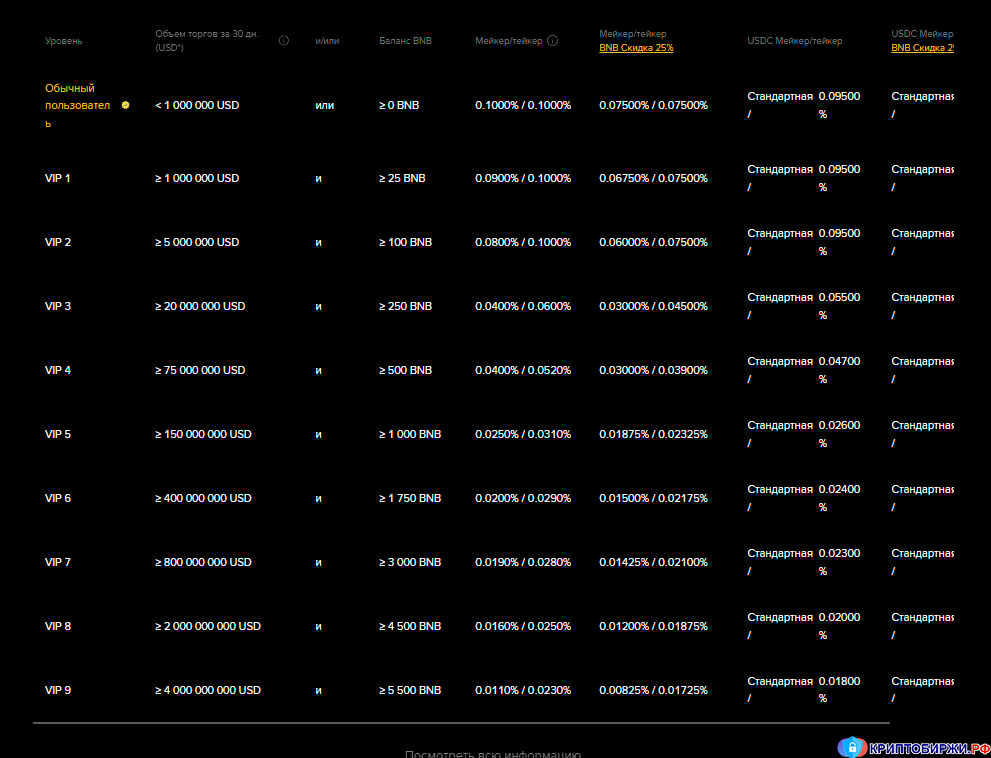This screenshot has width=991, height=758.
Task: Click the и/или column header
Action: [327, 41]
